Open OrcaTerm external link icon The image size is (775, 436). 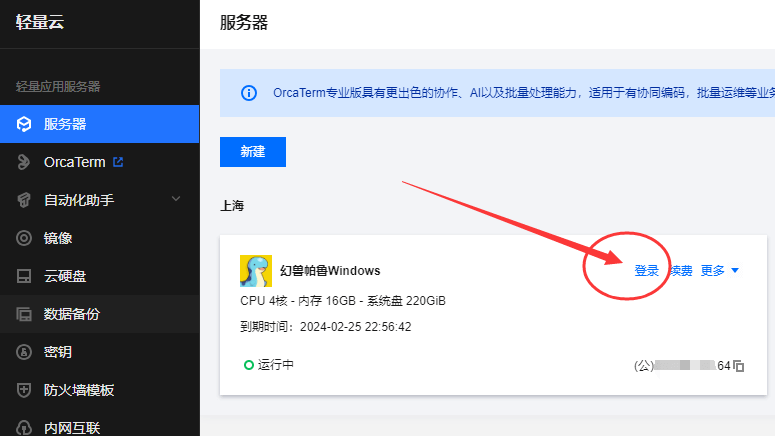tap(118, 162)
